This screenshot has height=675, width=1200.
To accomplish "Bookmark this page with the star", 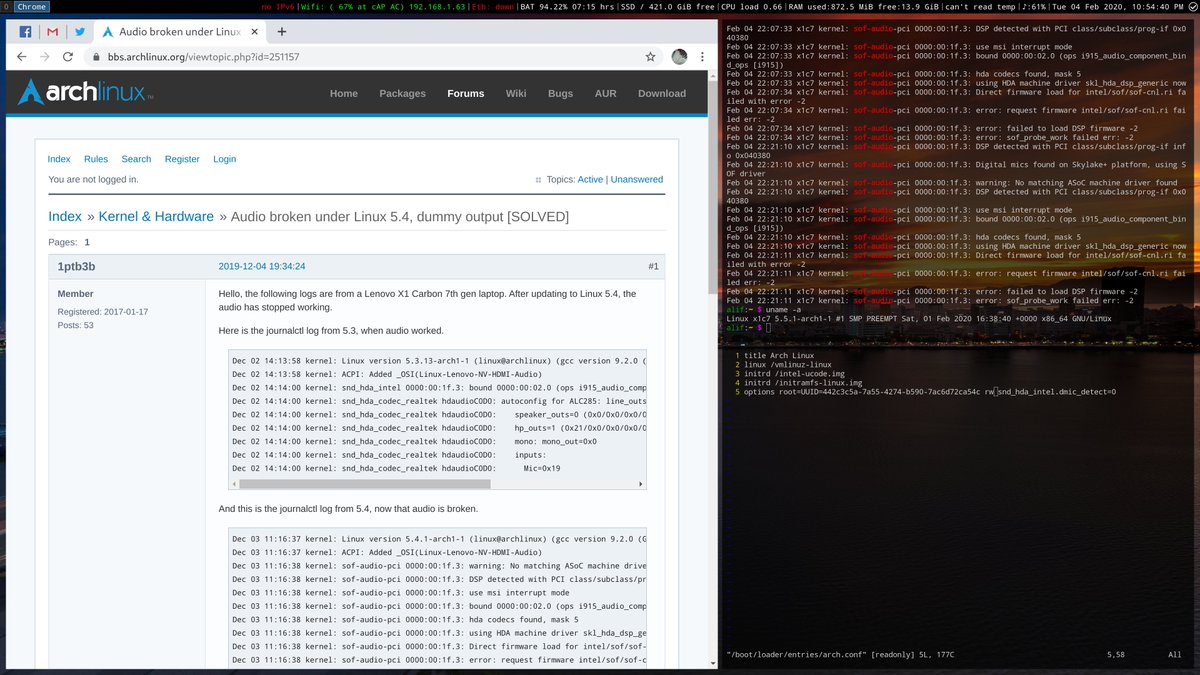I will [x=652, y=57].
